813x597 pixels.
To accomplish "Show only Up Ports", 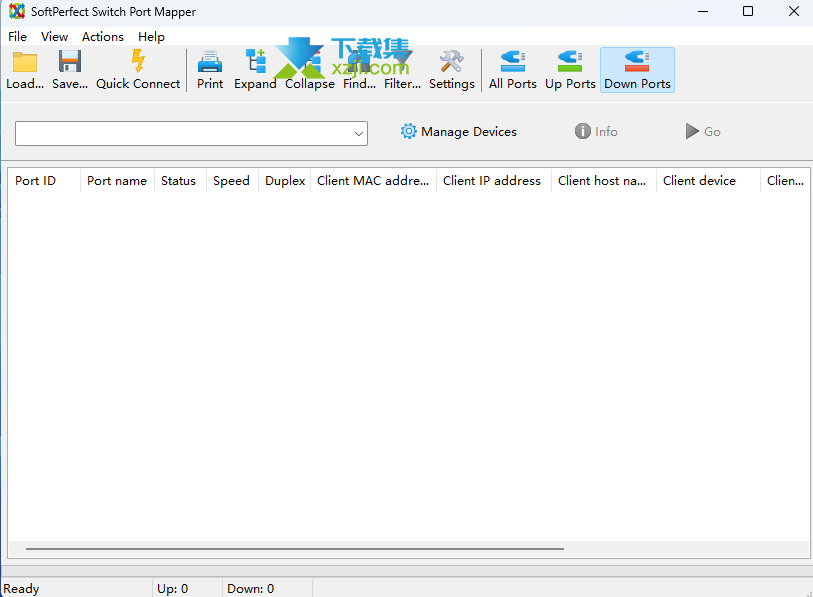I will click(x=570, y=70).
